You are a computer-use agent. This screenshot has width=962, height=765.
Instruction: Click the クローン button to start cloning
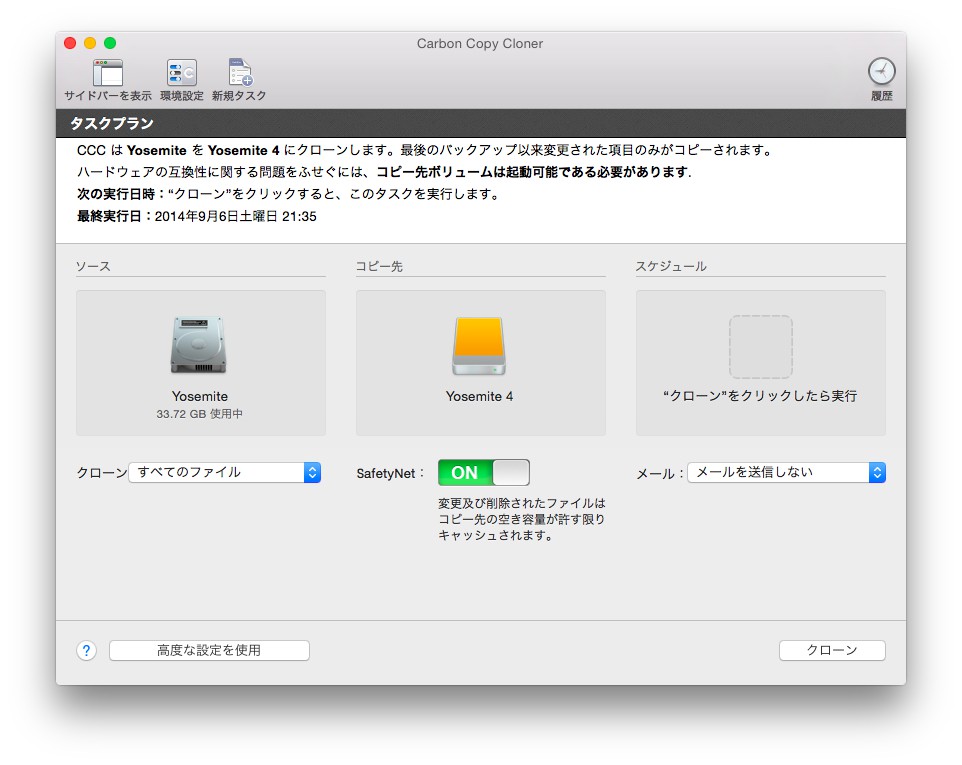coord(832,650)
